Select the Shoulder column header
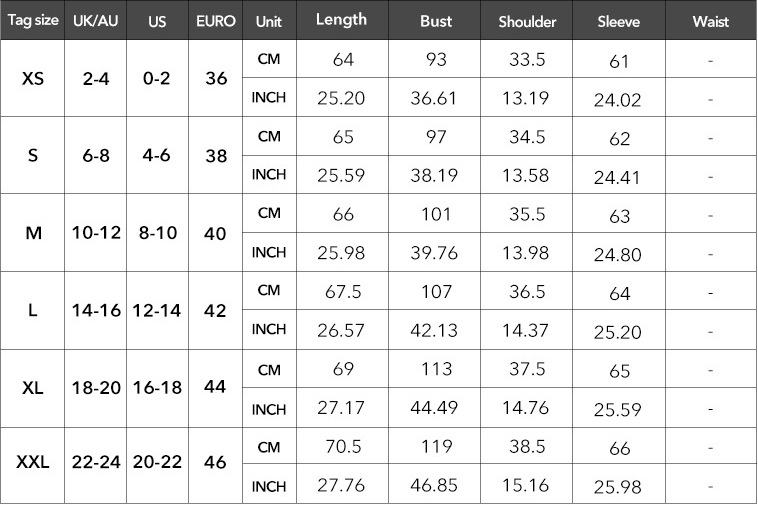This screenshot has height=505, width=758. 527,21
